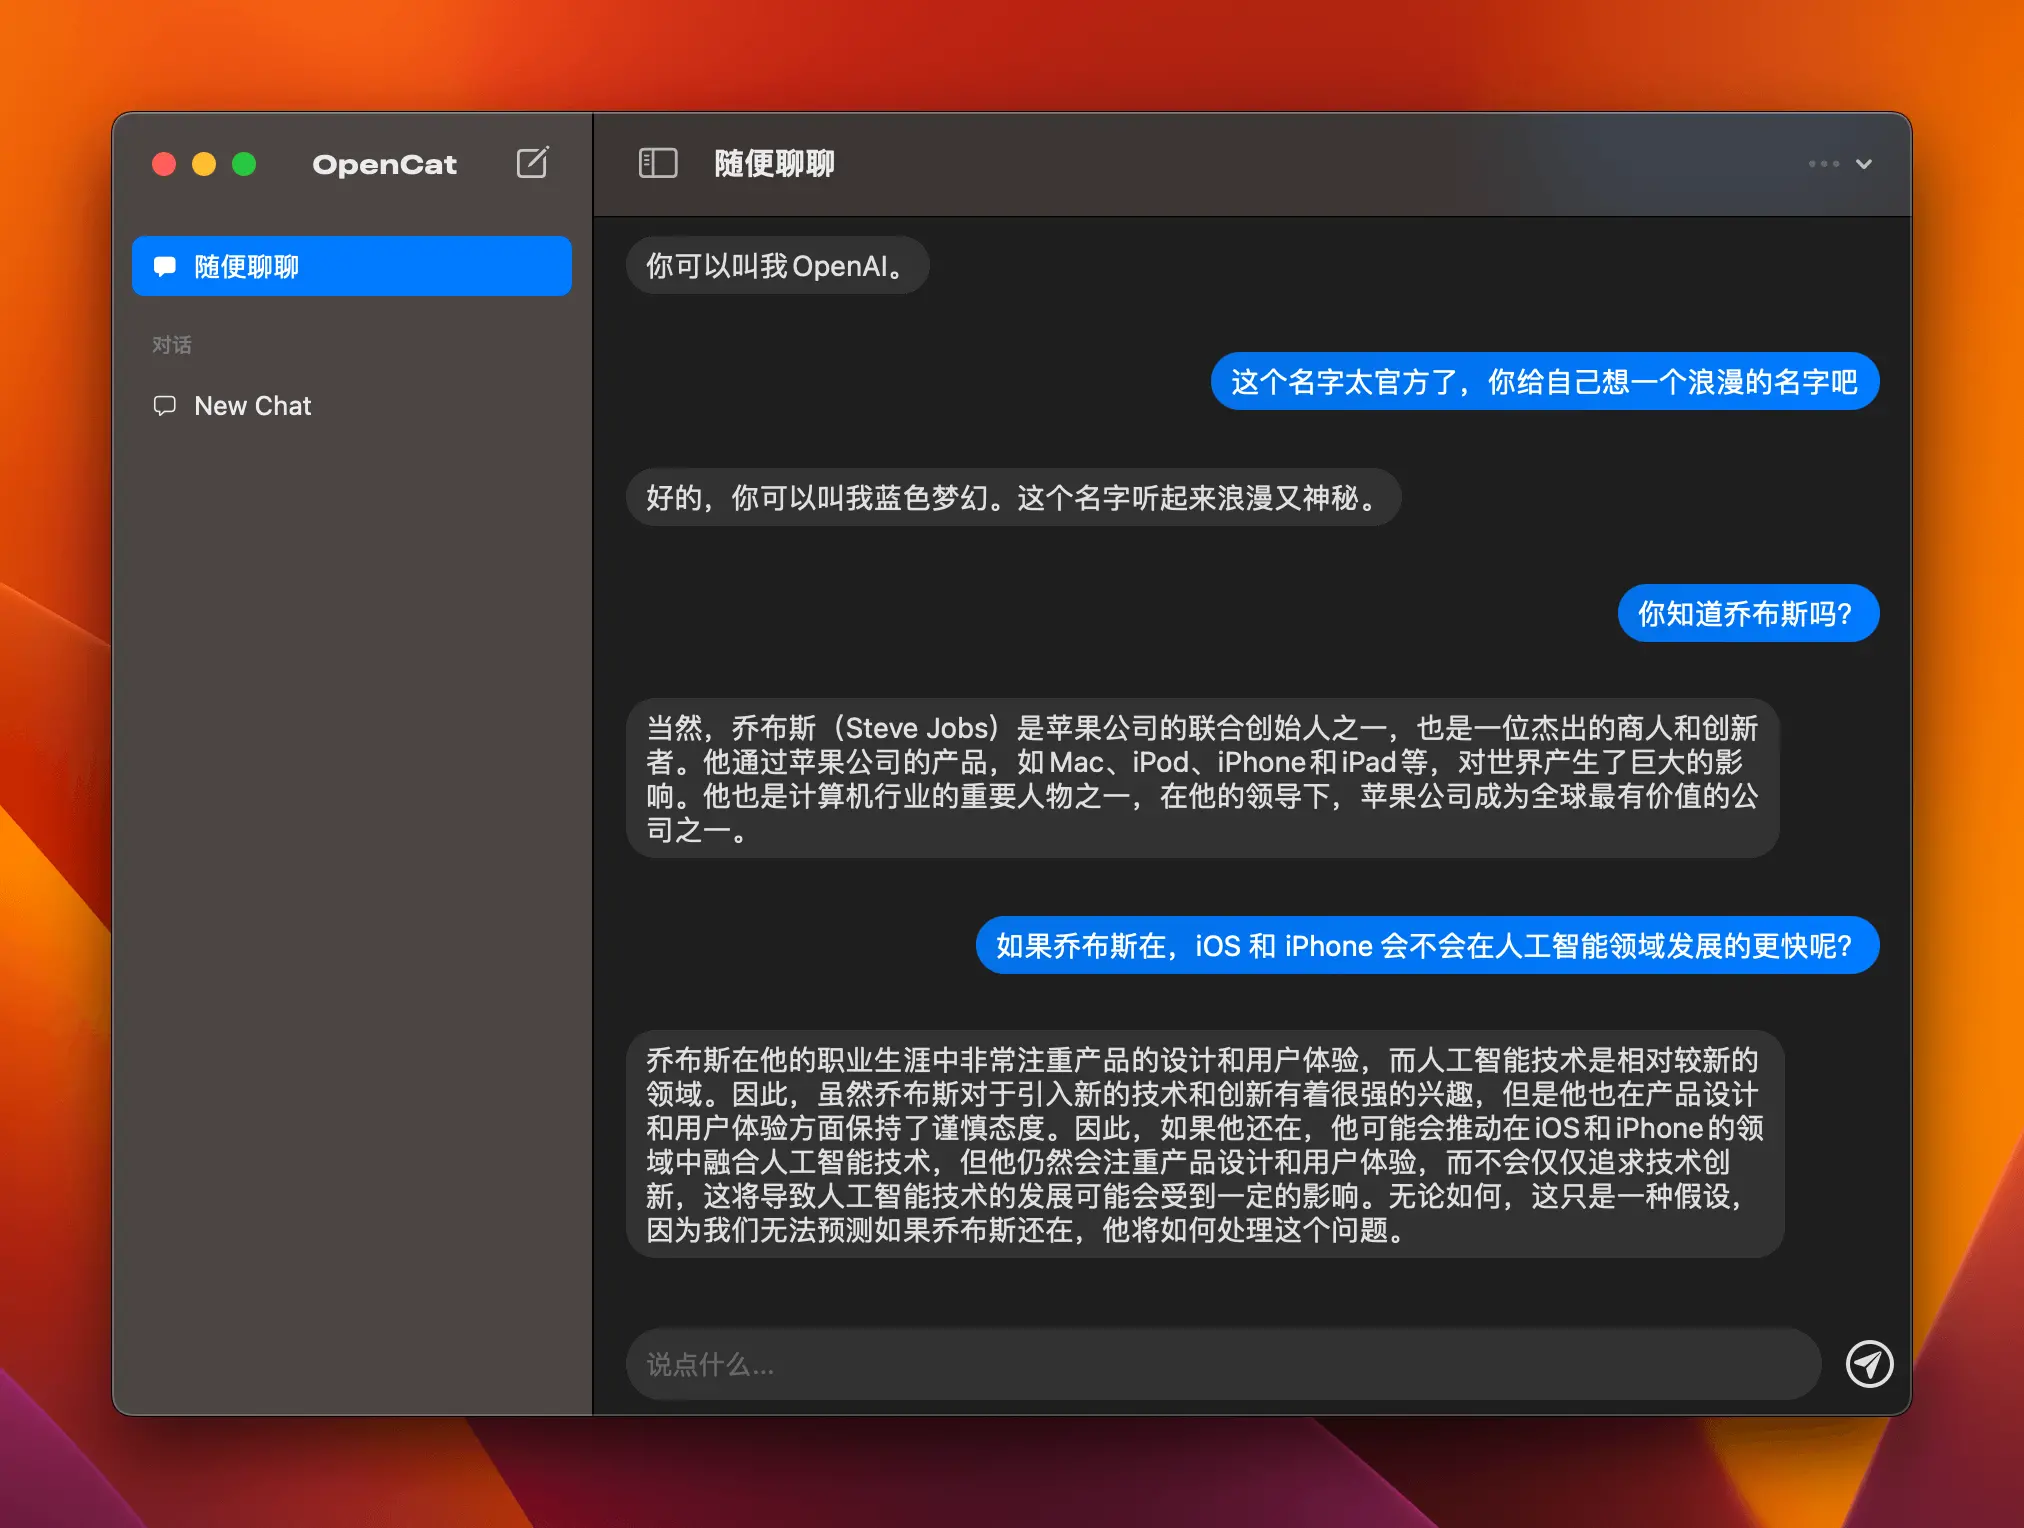Select the 随便聊聊 conversation in sidebar
Image resolution: width=2024 pixels, height=1528 pixels.
(352, 266)
